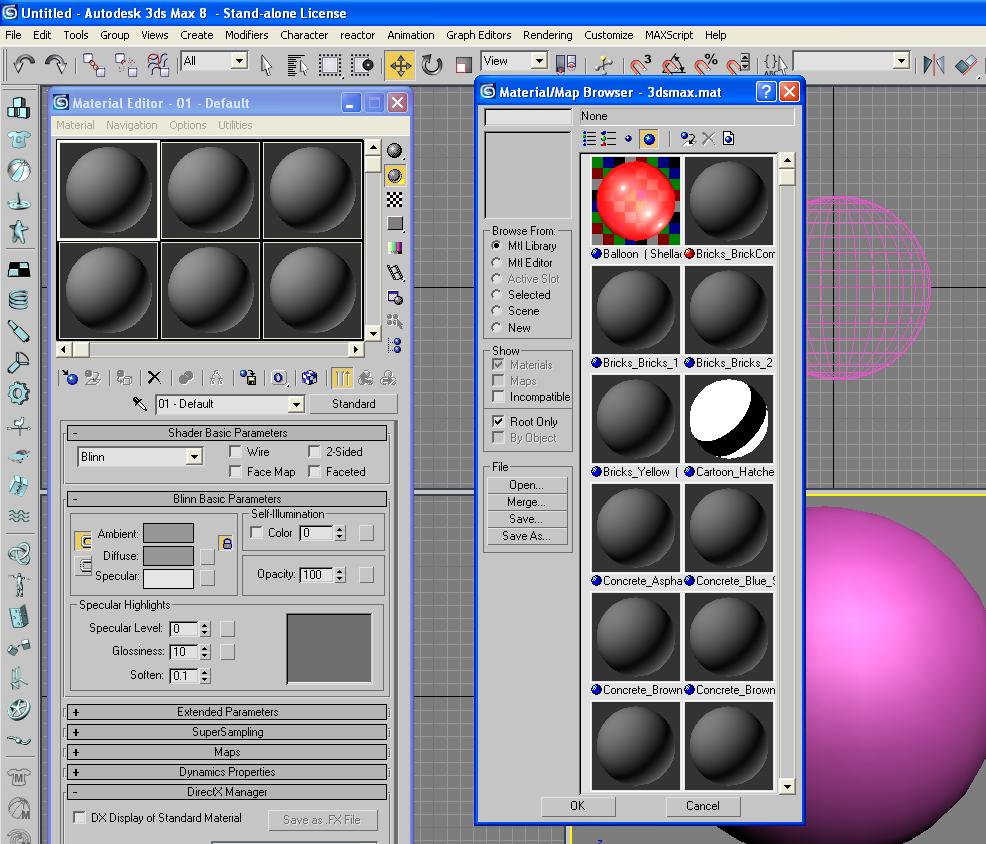Image resolution: width=986 pixels, height=844 pixels.
Task: Click Save As... in File group
Action: pyautogui.click(x=526, y=536)
